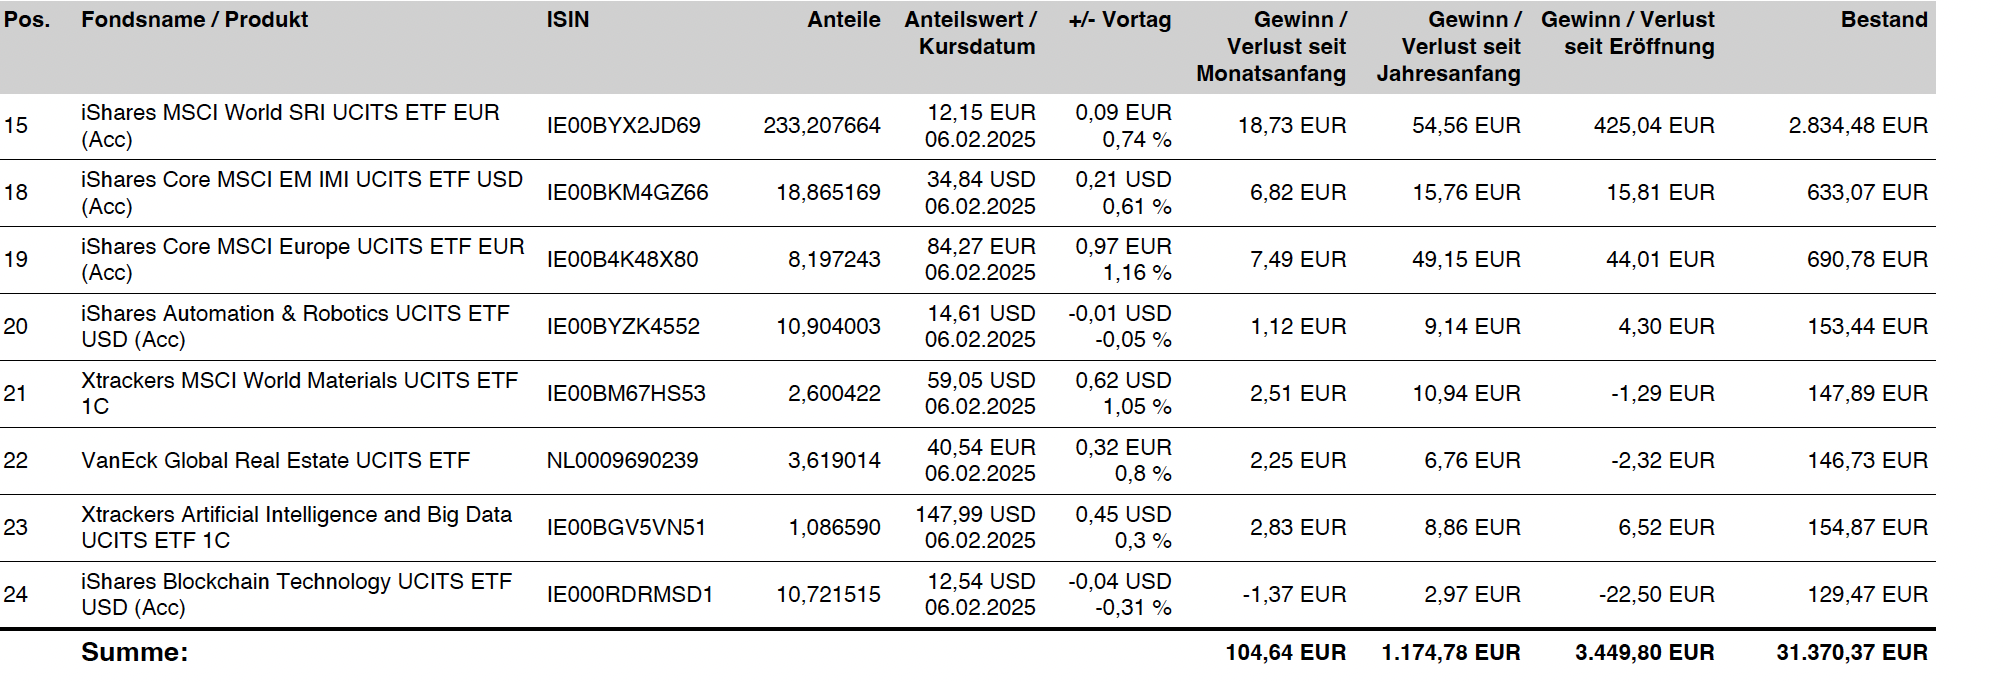Click the Anteile column header

[843, 20]
